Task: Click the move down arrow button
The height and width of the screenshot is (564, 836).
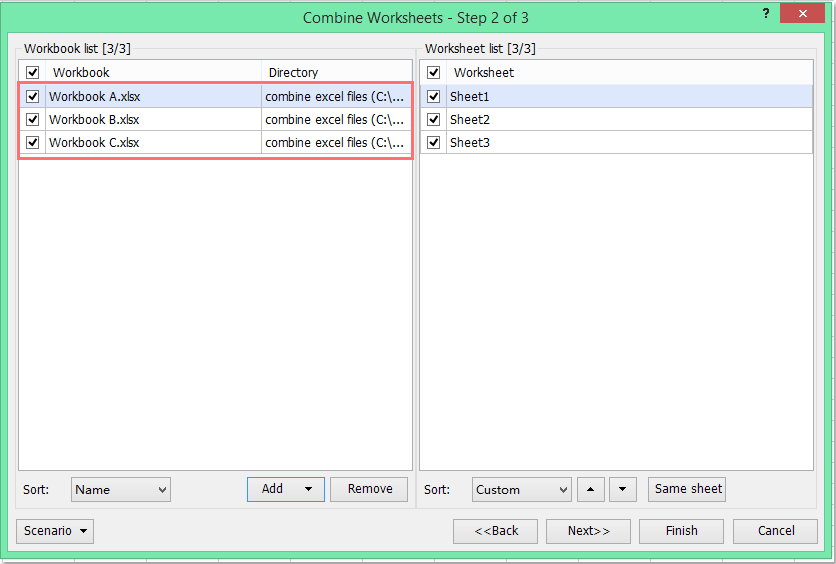Action: [623, 489]
